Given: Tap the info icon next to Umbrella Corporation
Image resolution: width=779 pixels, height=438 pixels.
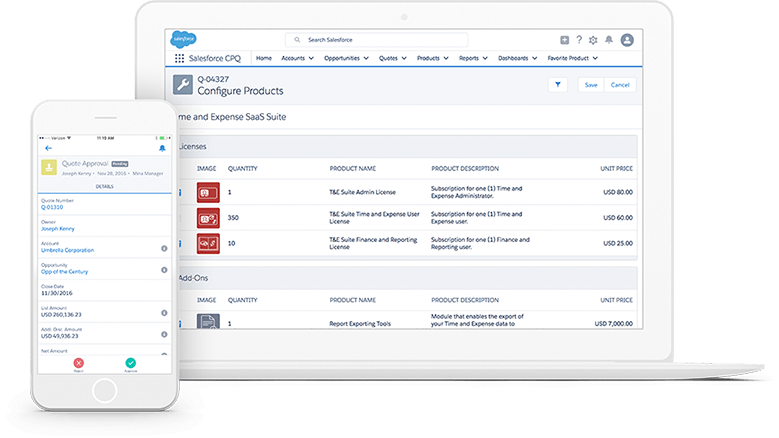Looking at the screenshot, I should pyautogui.click(x=164, y=248).
